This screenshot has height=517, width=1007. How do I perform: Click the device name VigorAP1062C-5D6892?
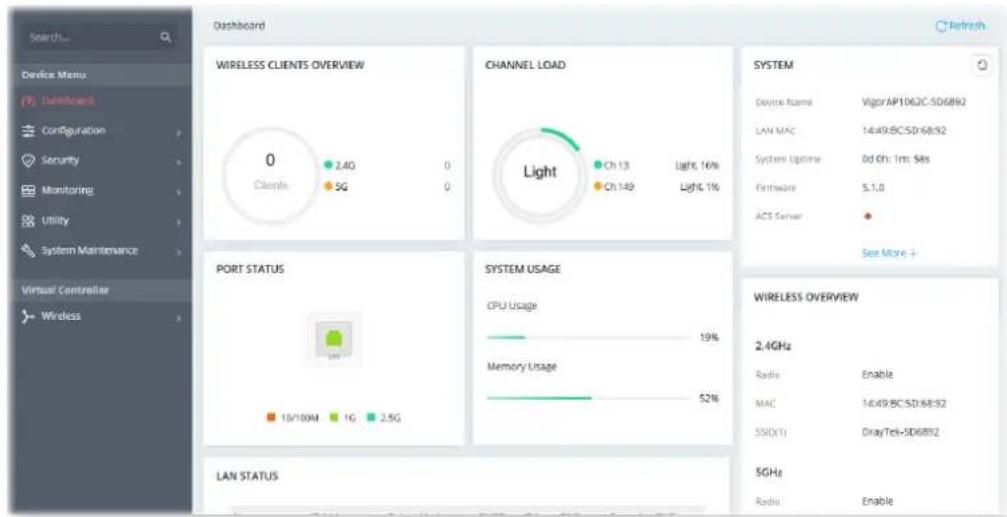click(914, 101)
